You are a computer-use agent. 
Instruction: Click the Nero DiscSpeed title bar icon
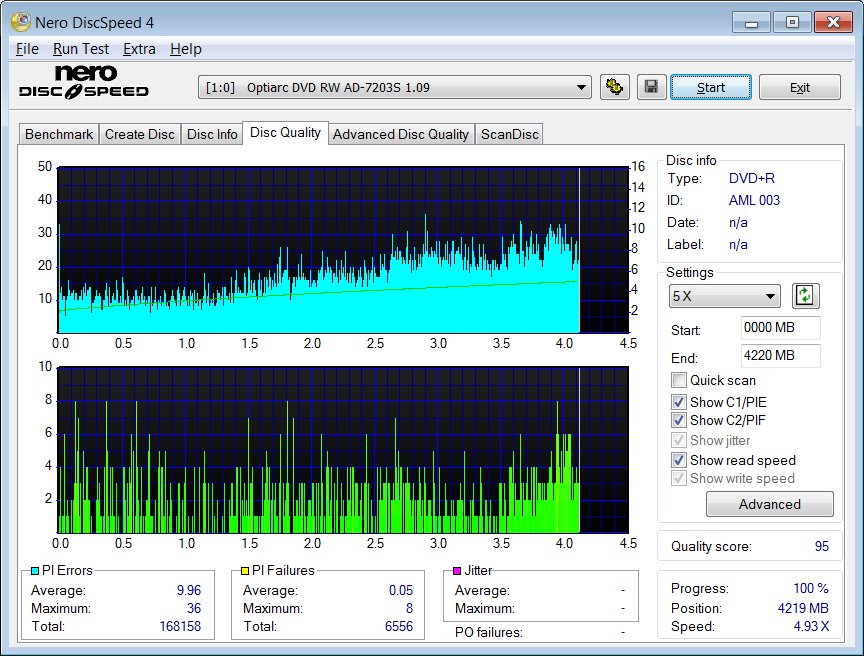(21, 22)
